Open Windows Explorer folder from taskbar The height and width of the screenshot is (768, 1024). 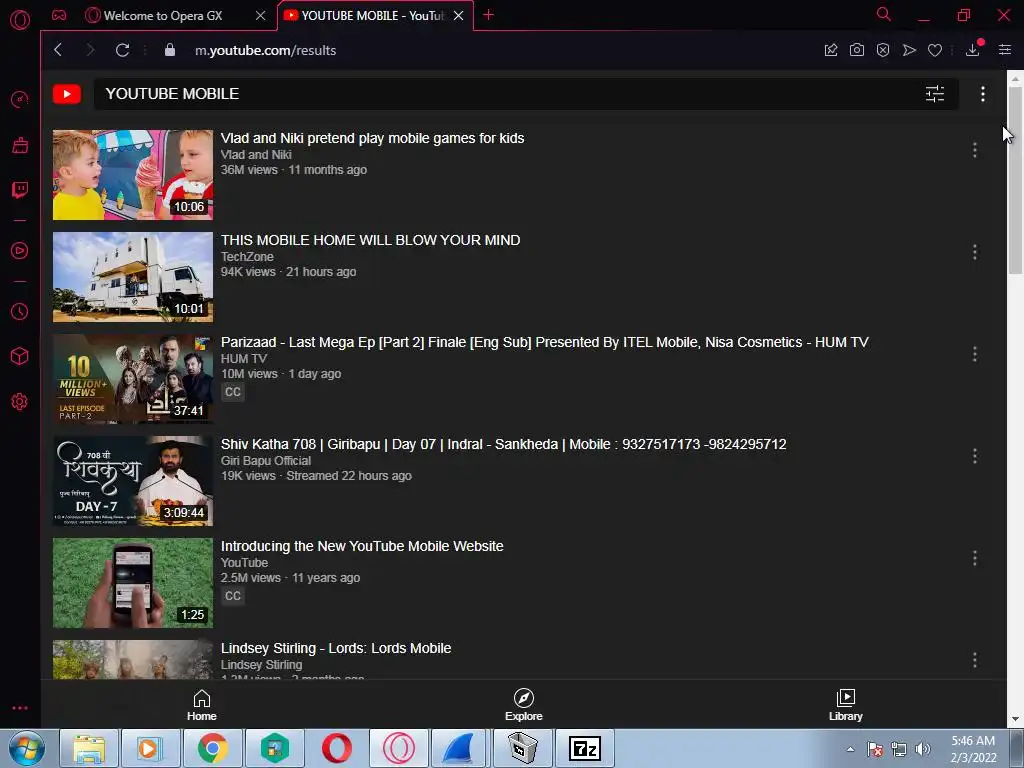(x=89, y=748)
